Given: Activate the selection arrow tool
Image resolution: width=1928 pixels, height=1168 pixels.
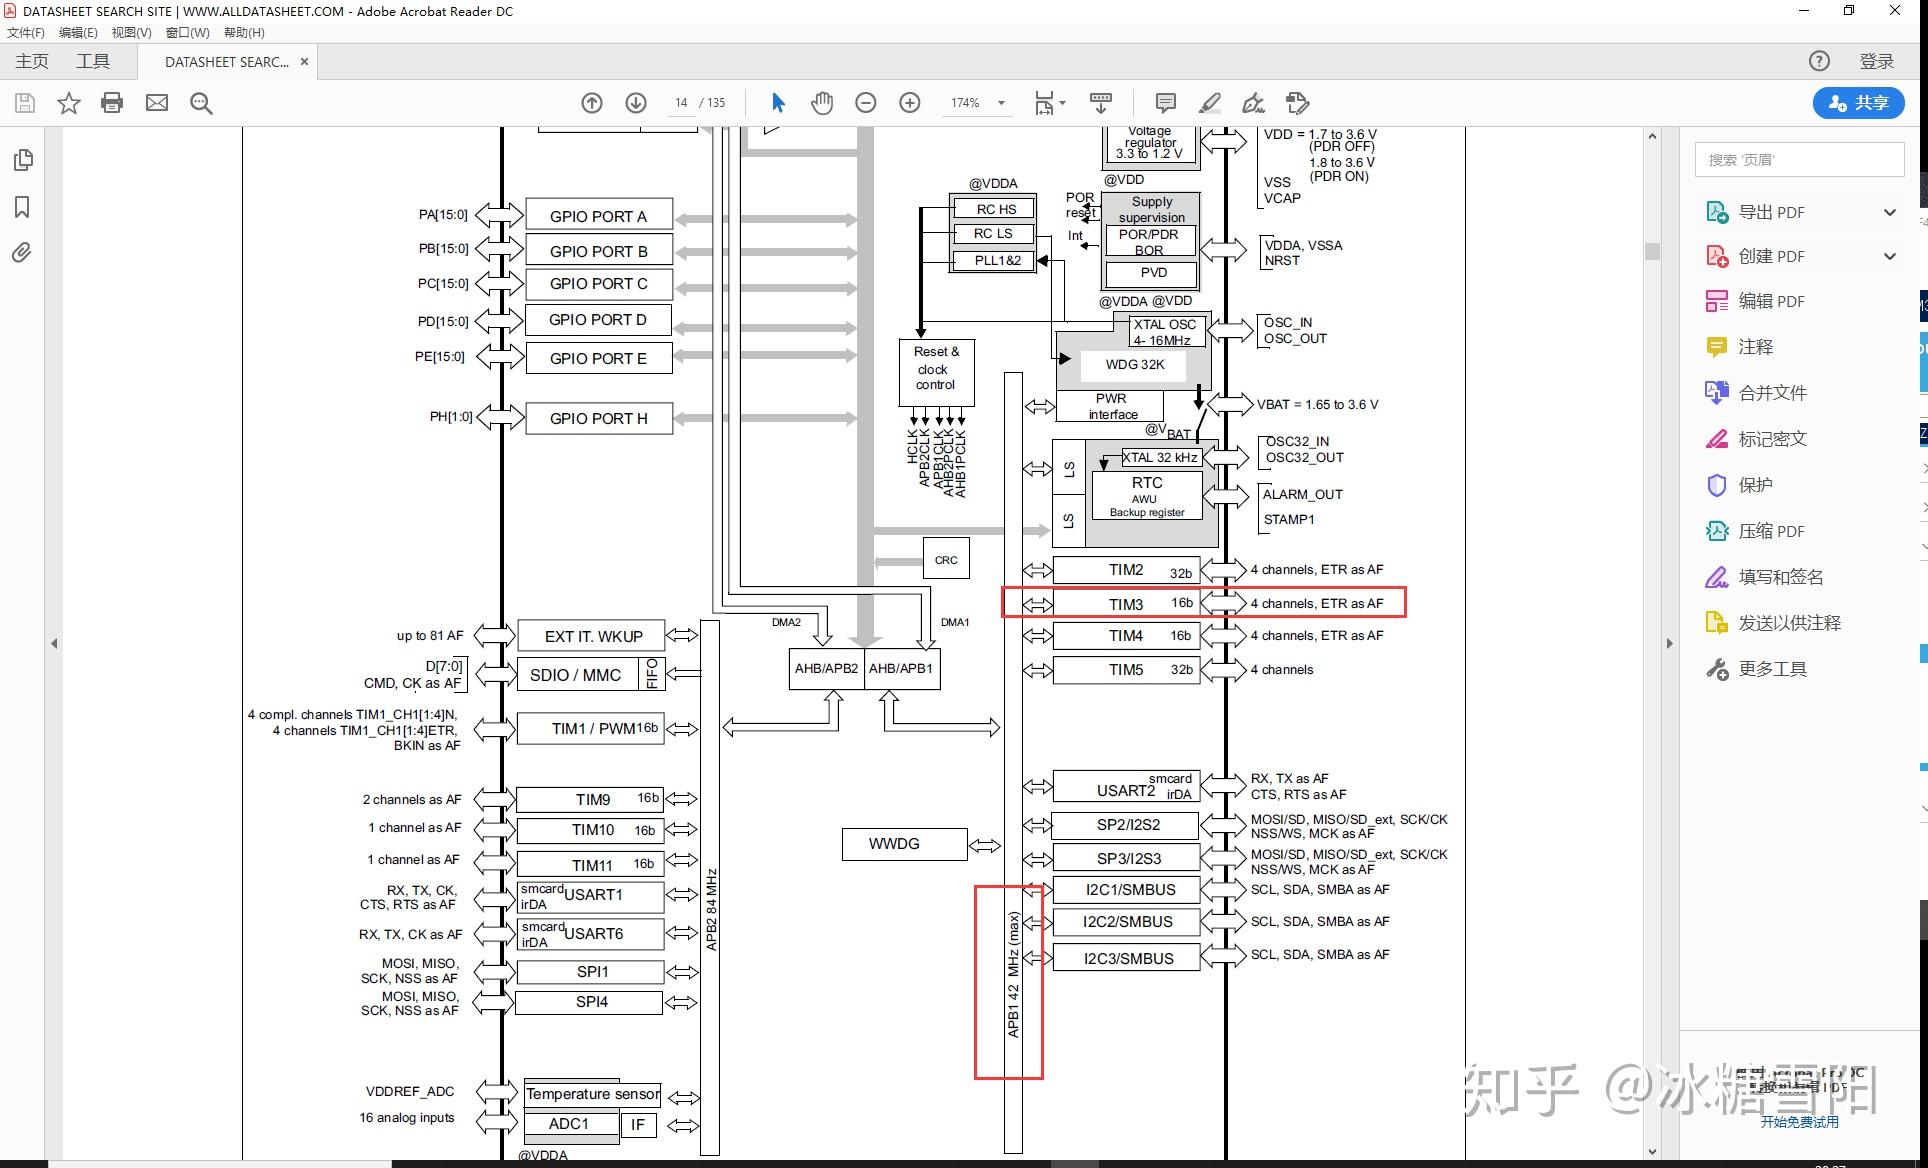Looking at the screenshot, I should pyautogui.click(x=778, y=103).
